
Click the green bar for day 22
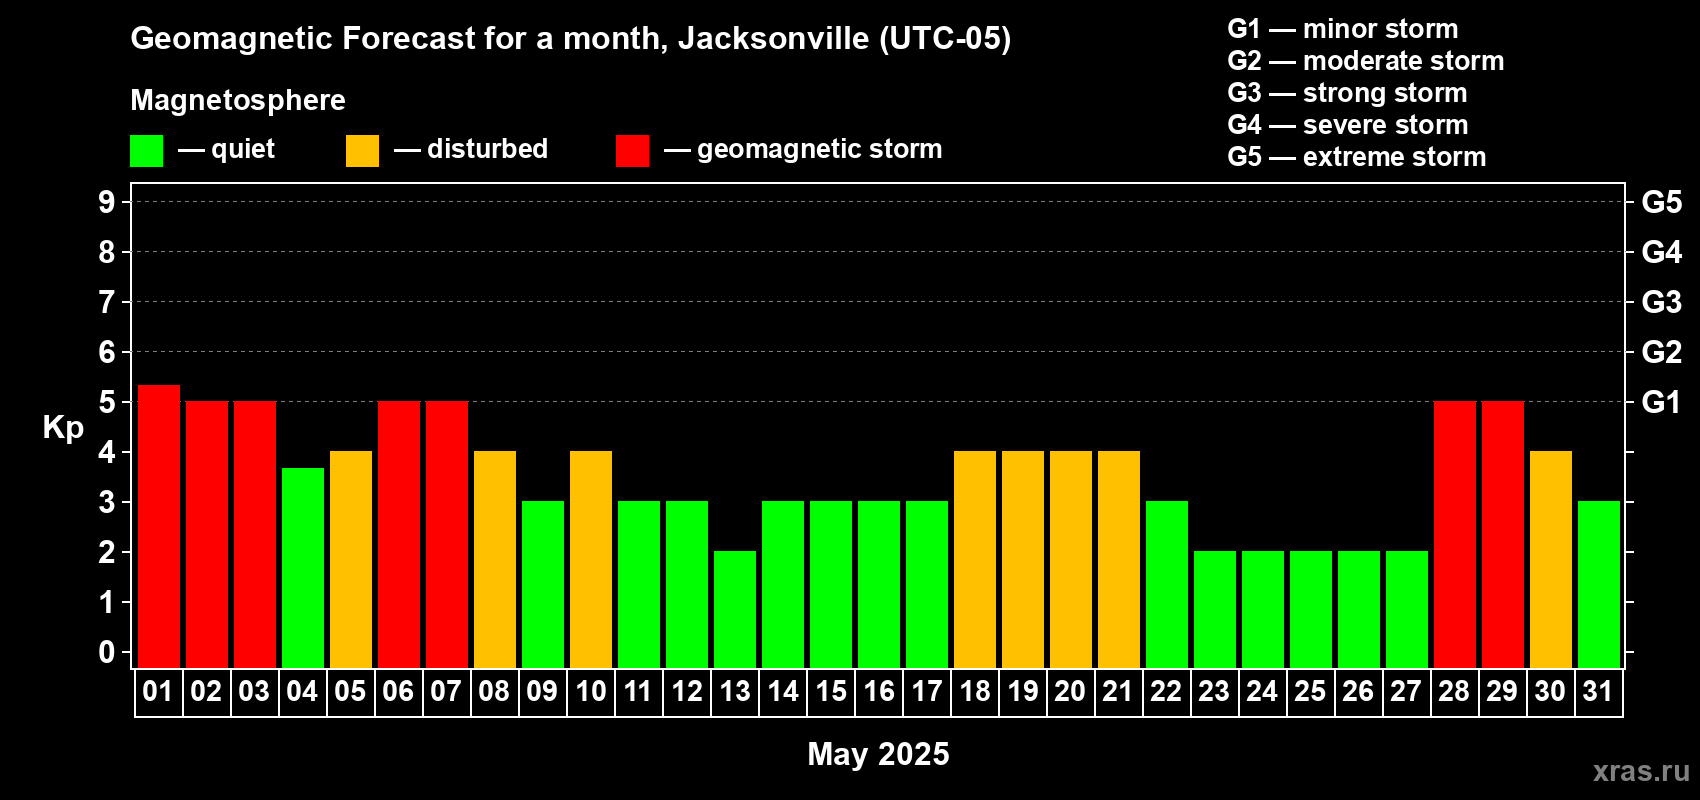(x=1167, y=585)
